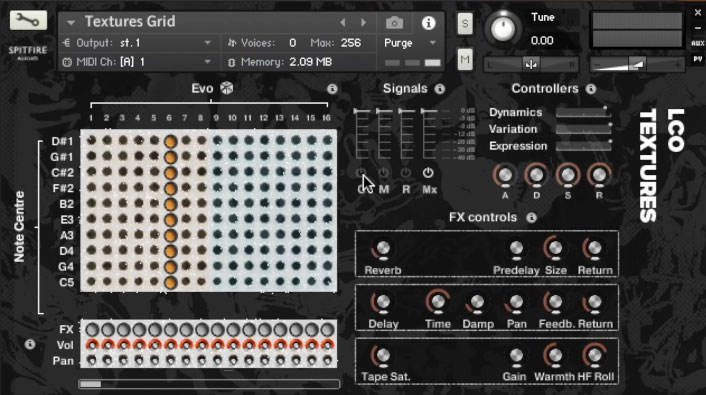Go to the previous instrument preset arrow
Screen dimensions: 706x395
(x=343, y=22)
